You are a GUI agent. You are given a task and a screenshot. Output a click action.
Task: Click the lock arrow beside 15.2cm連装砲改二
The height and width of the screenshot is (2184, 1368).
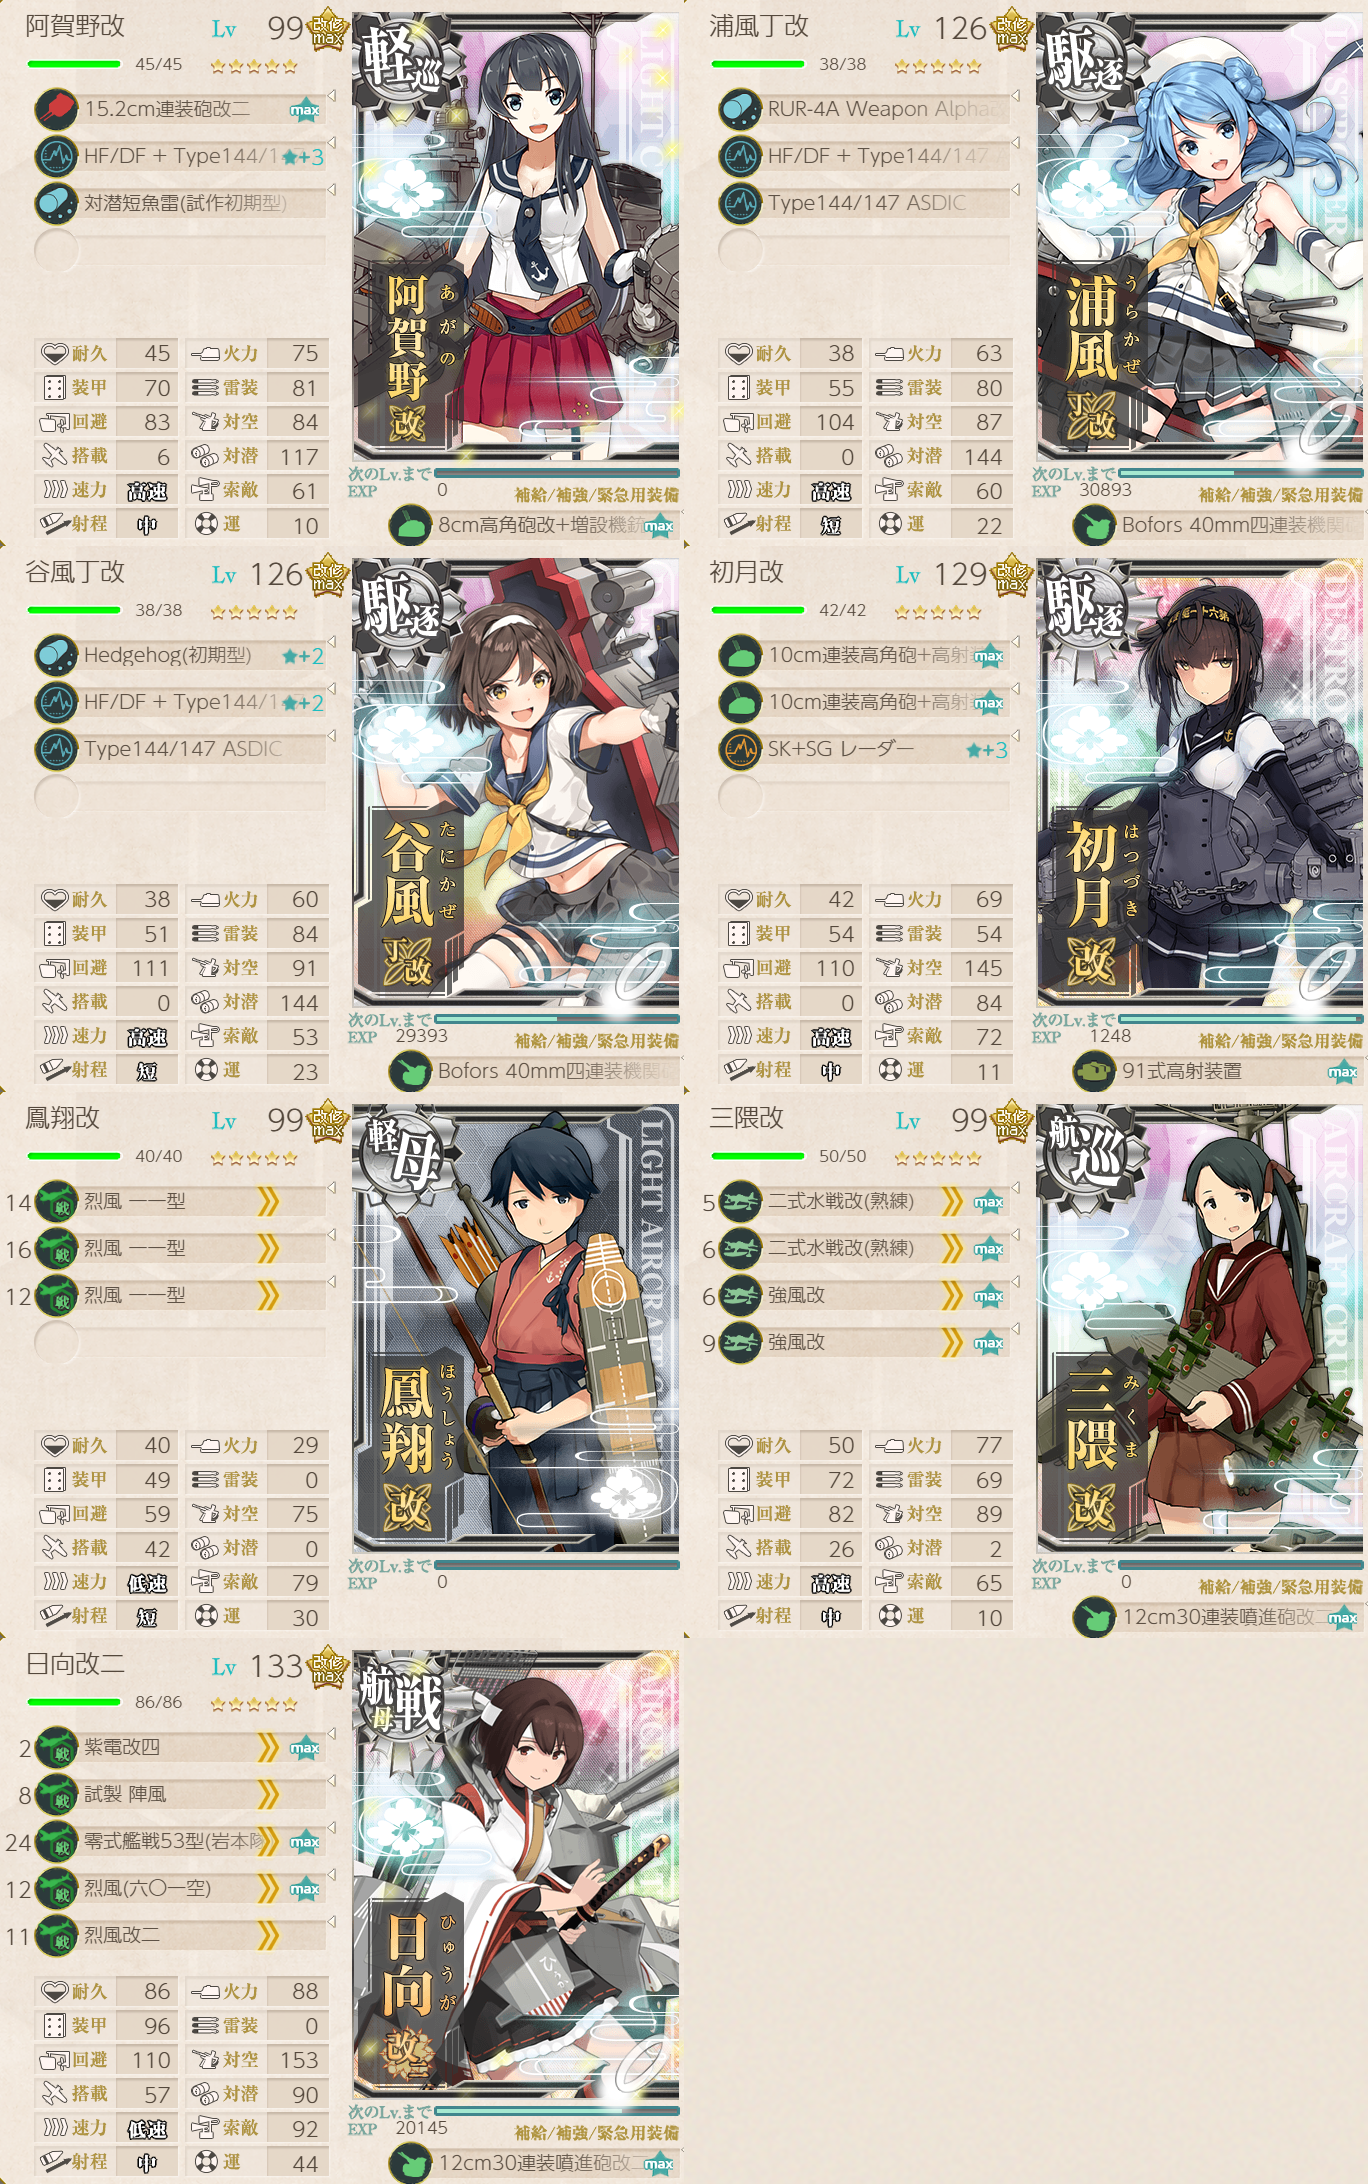coord(331,96)
